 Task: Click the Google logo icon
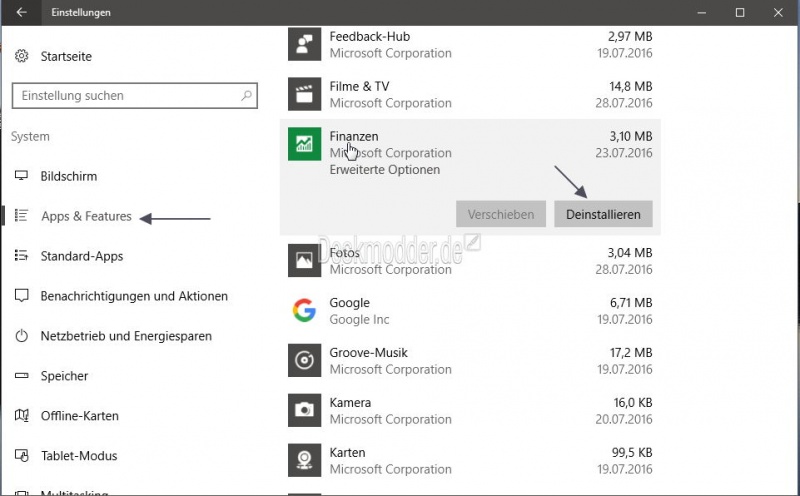pyautogui.click(x=304, y=310)
